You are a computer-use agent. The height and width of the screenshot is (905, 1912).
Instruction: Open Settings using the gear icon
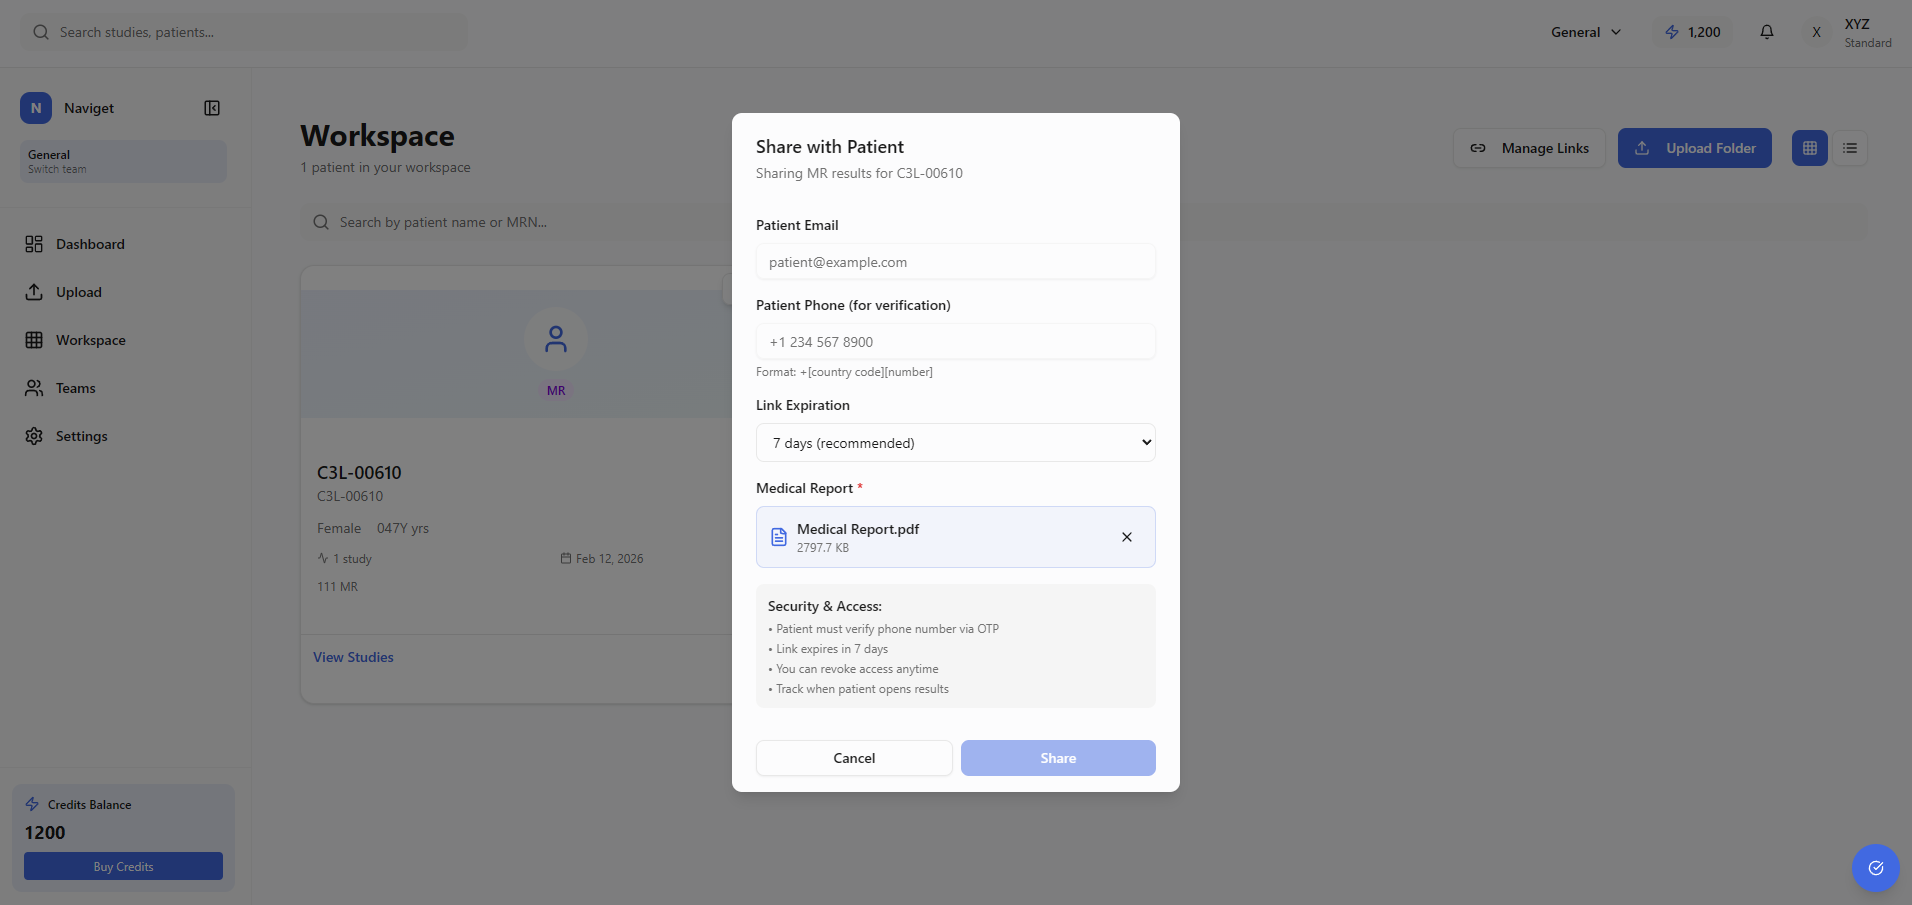tap(33, 435)
